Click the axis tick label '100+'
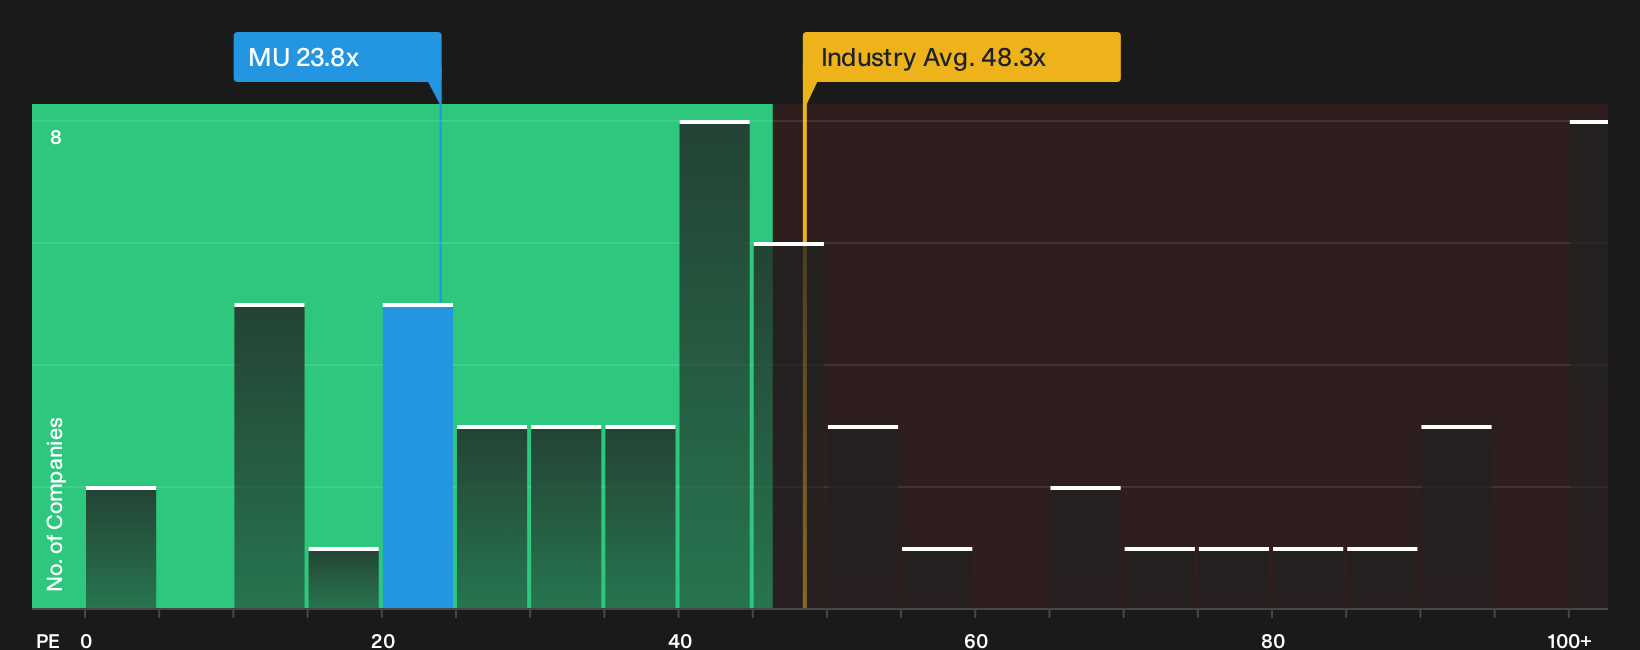Screen dimensions: 1640x650 pyautogui.click(x=1569, y=640)
